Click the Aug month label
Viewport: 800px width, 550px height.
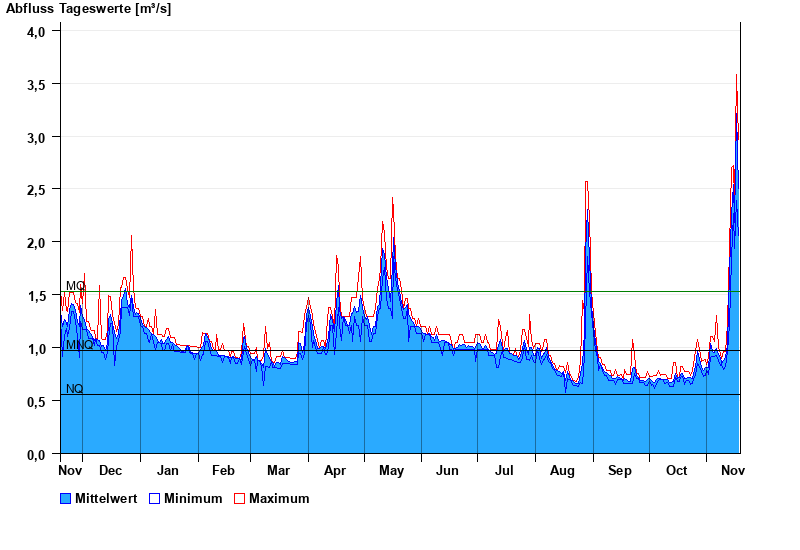pos(563,471)
